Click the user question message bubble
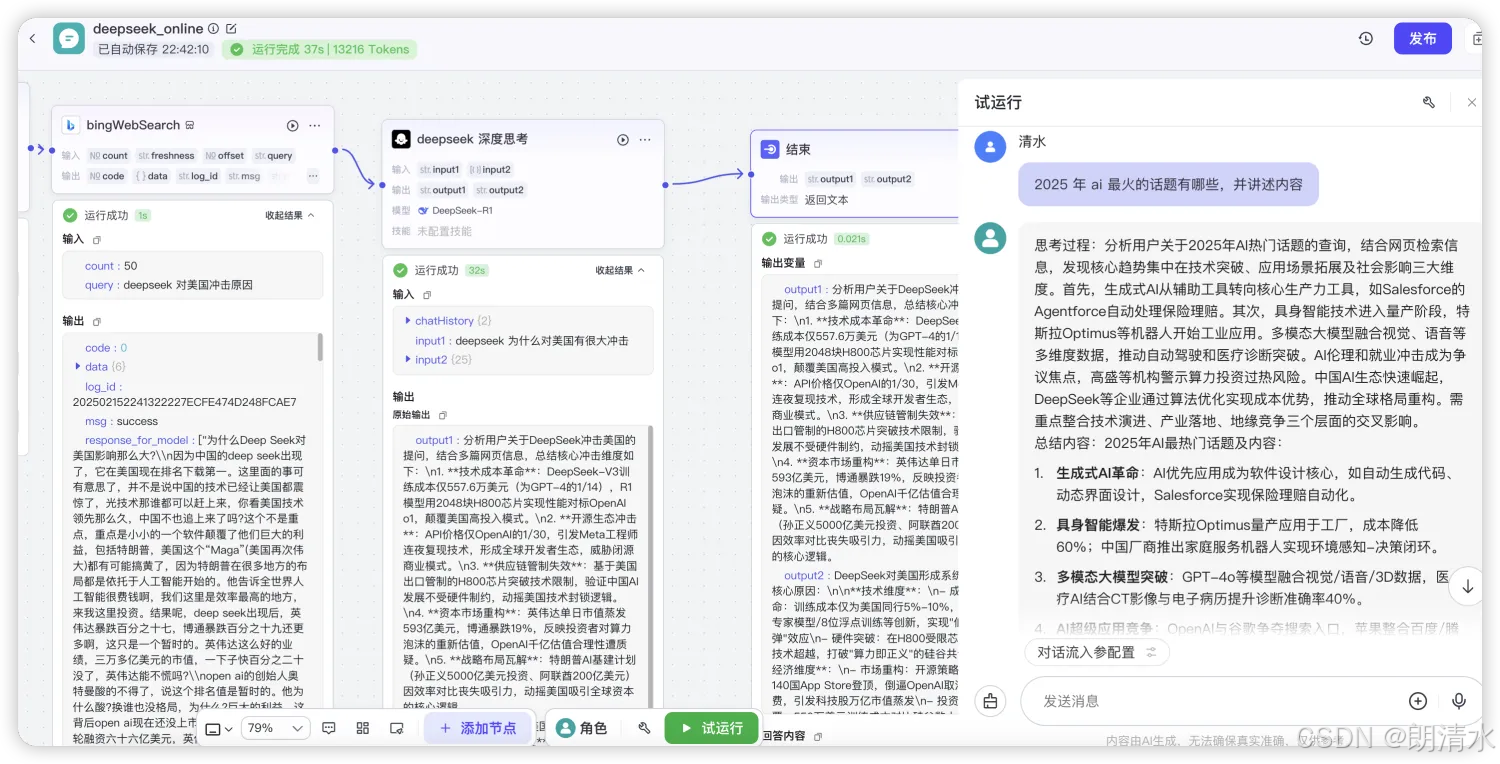The height and width of the screenshot is (764, 1500). point(1168,184)
